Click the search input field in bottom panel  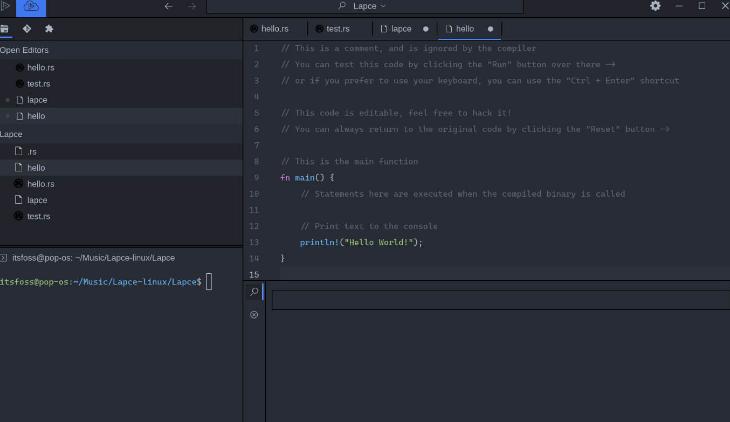pos(498,300)
